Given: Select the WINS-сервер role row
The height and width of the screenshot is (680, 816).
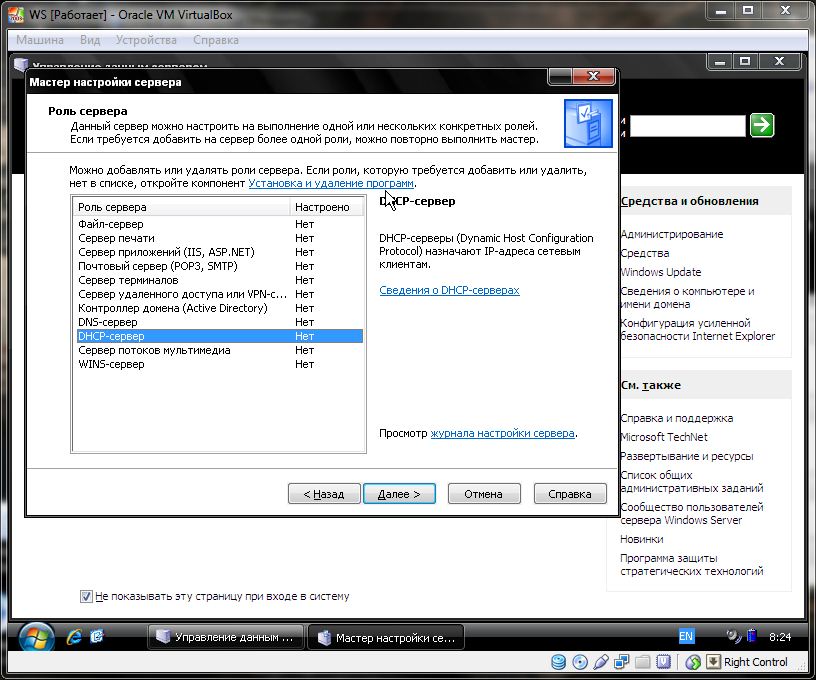Looking at the screenshot, I should pyautogui.click(x=219, y=364).
